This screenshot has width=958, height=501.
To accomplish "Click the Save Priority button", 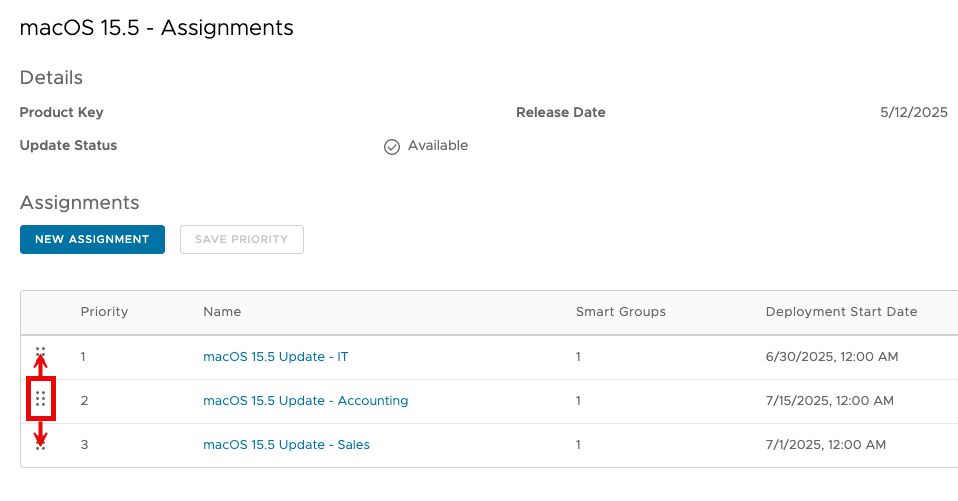I will (x=241, y=239).
